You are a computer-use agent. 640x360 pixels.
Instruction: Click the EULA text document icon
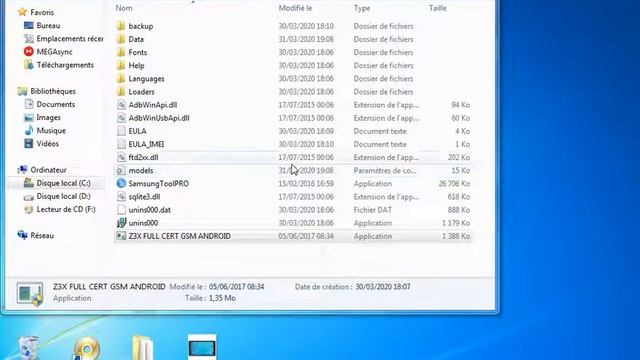121,131
